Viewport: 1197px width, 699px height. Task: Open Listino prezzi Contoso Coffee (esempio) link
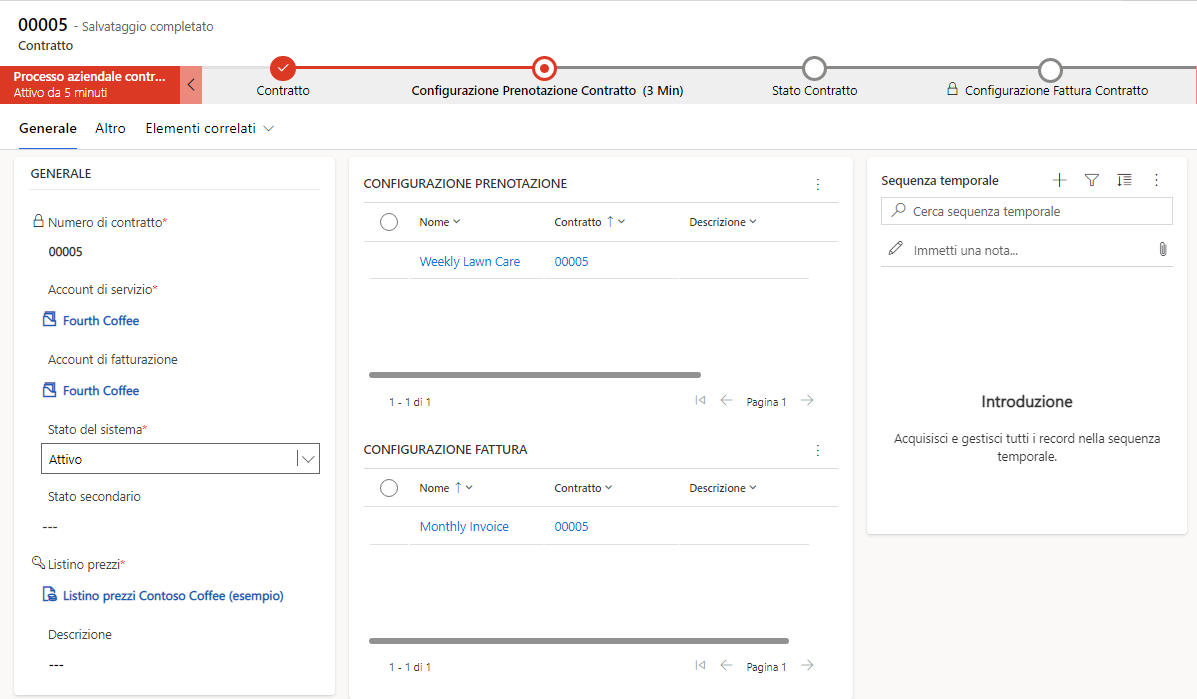point(173,596)
